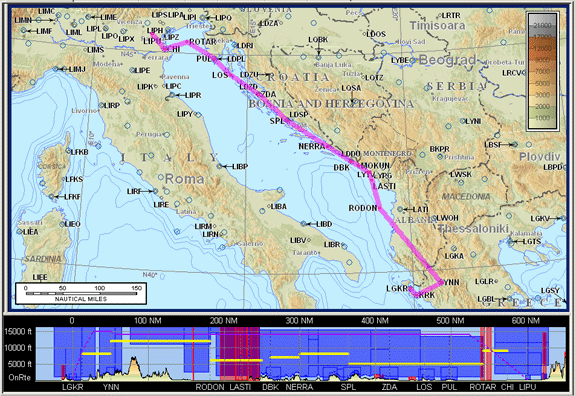Screen dimensions: 576x396
Task: Click the NERRA waypoint label on map
Action: click(x=312, y=146)
